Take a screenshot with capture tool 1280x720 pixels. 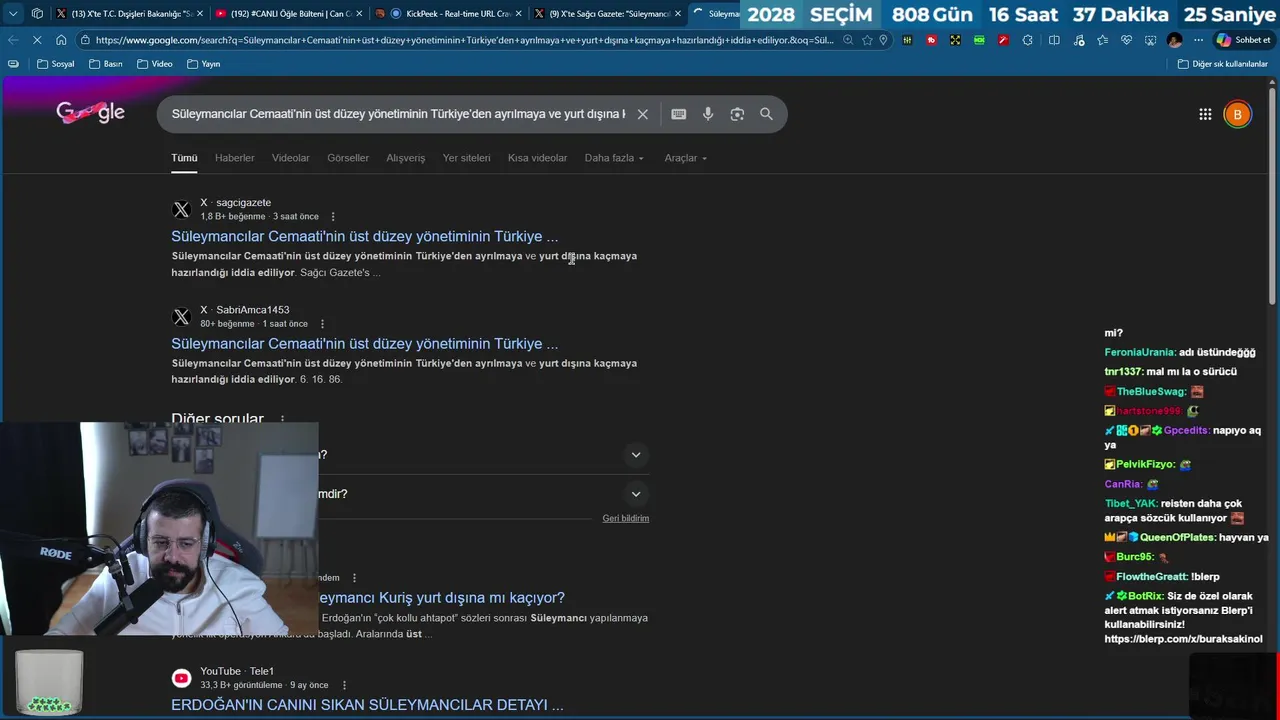[x=1150, y=40]
